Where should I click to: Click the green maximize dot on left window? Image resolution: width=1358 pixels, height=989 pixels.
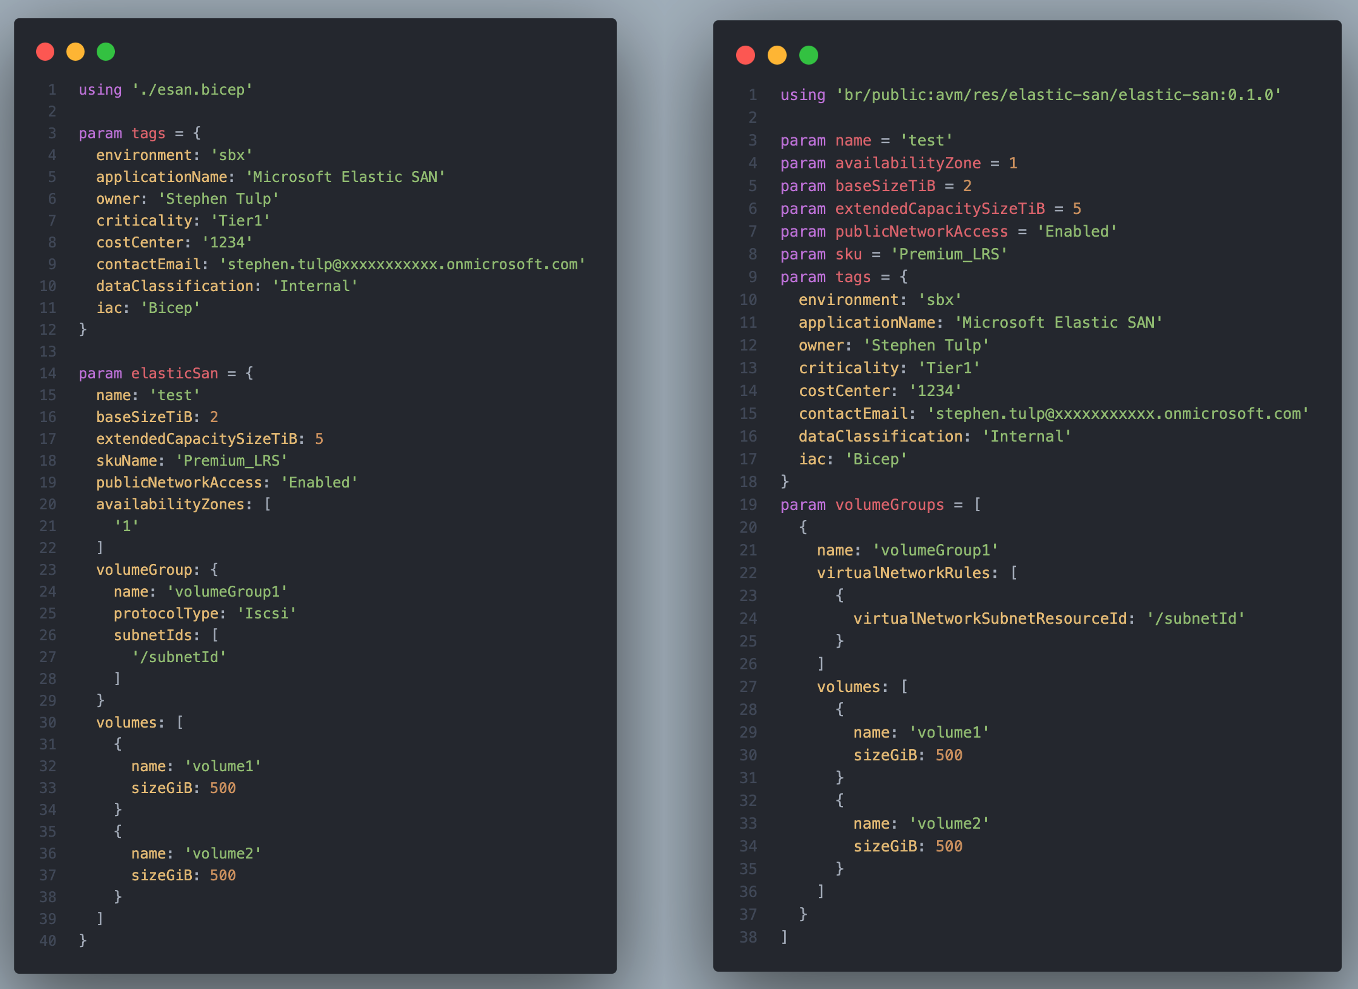(106, 52)
